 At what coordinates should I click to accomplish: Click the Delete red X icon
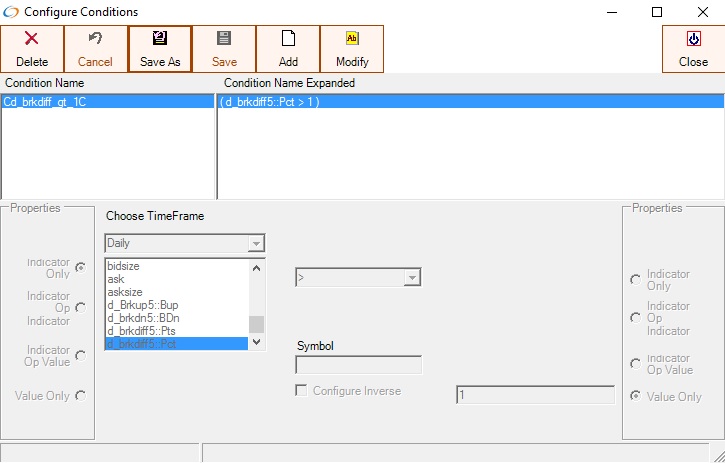tap(32, 39)
